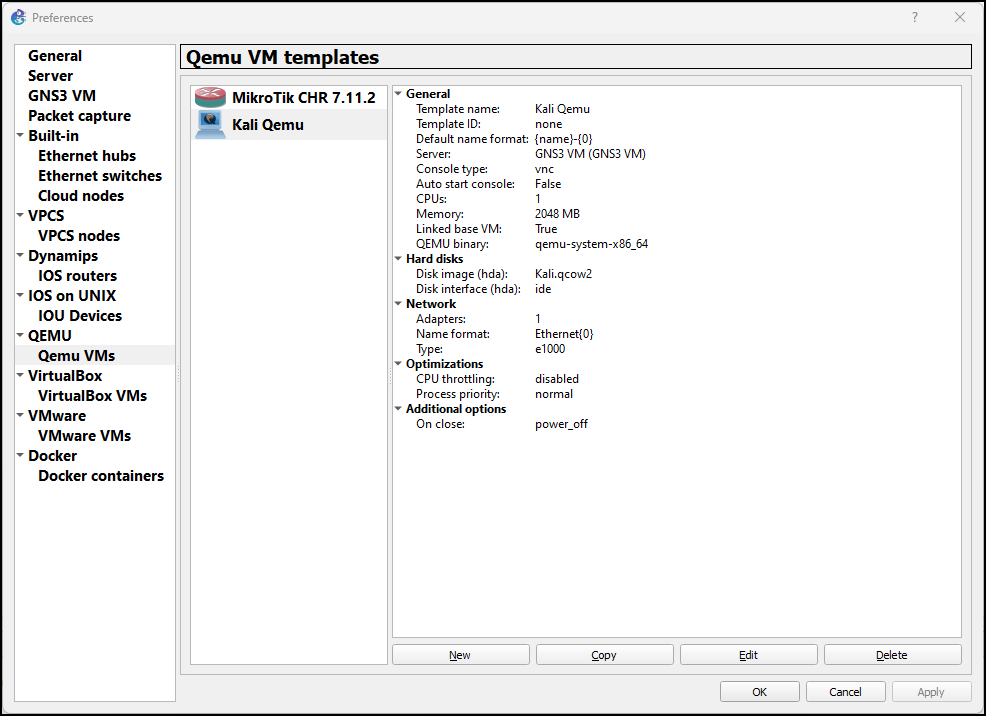
Task: Select Ethernet switches in the sidebar
Action: 100,176
